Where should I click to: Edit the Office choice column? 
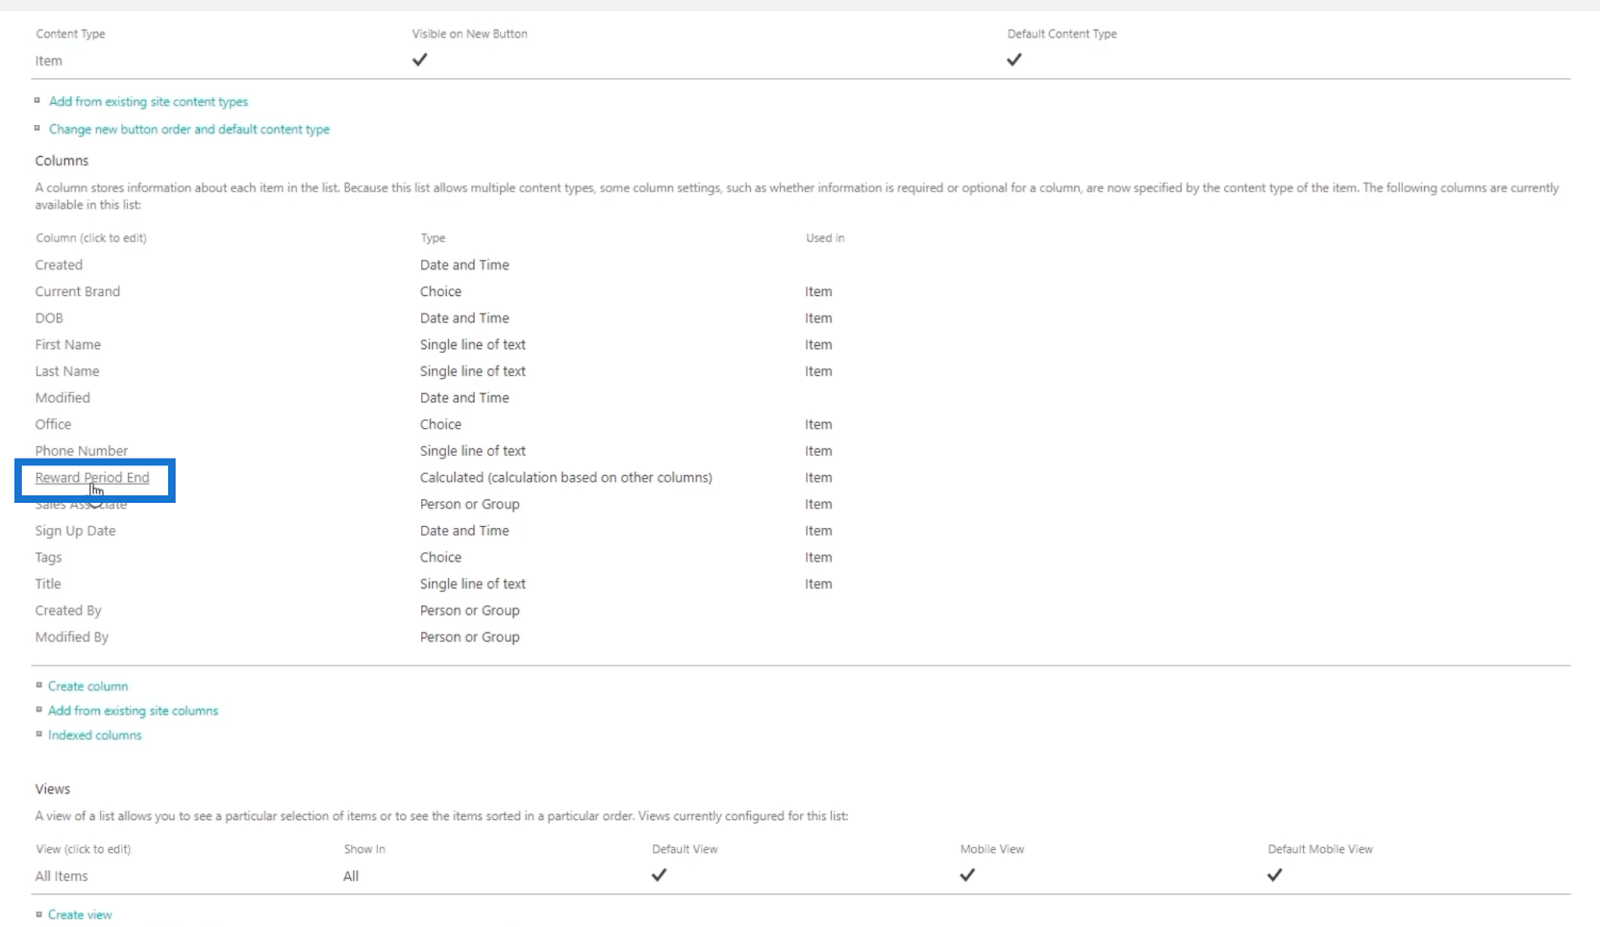tap(53, 425)
